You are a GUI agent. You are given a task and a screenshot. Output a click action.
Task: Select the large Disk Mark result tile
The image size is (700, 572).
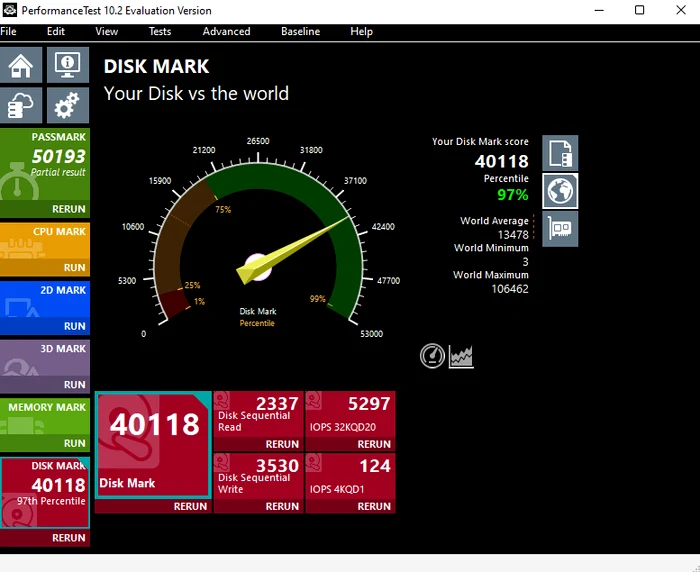point(153,445)
